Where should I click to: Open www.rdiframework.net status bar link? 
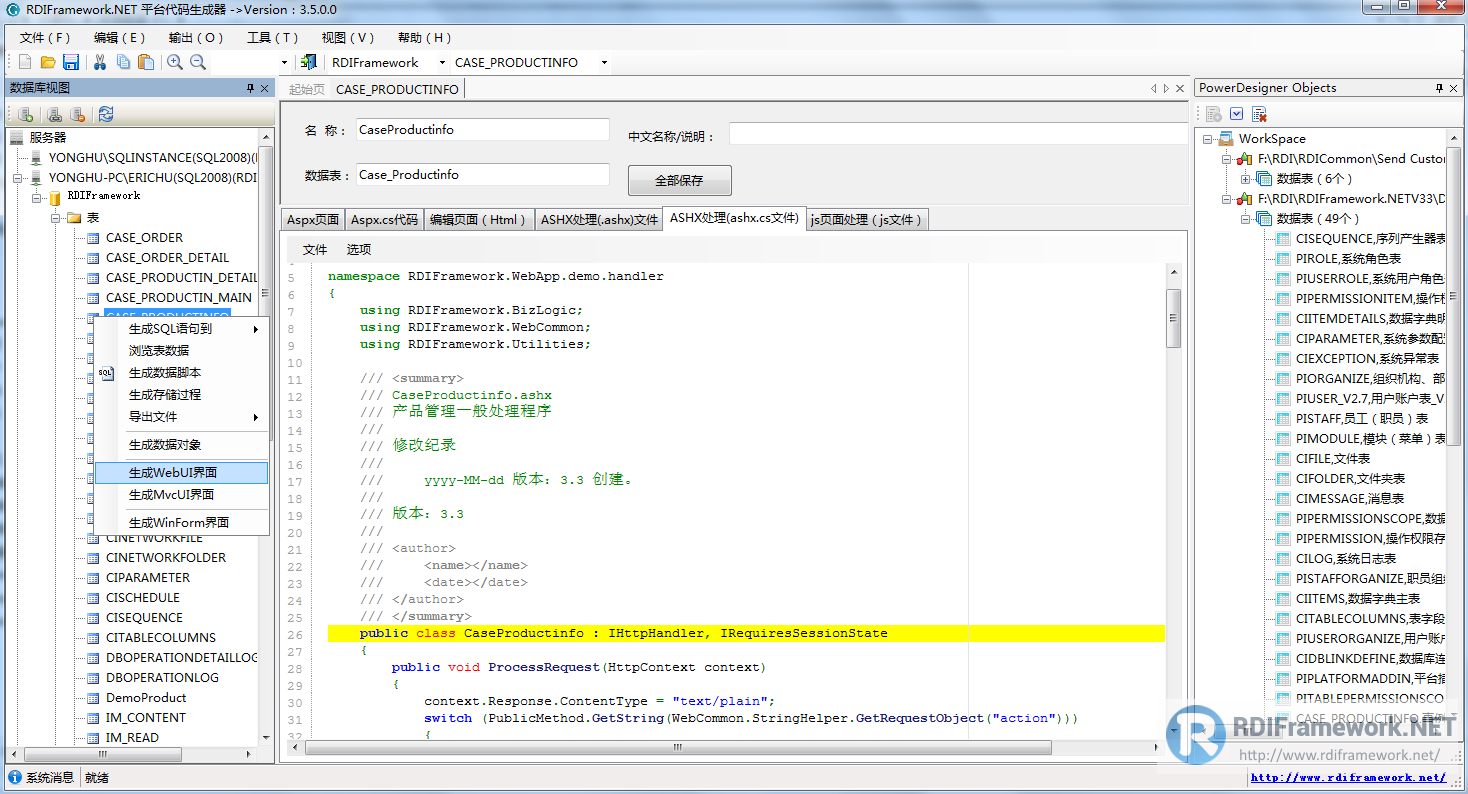[x=1348, y=777]
